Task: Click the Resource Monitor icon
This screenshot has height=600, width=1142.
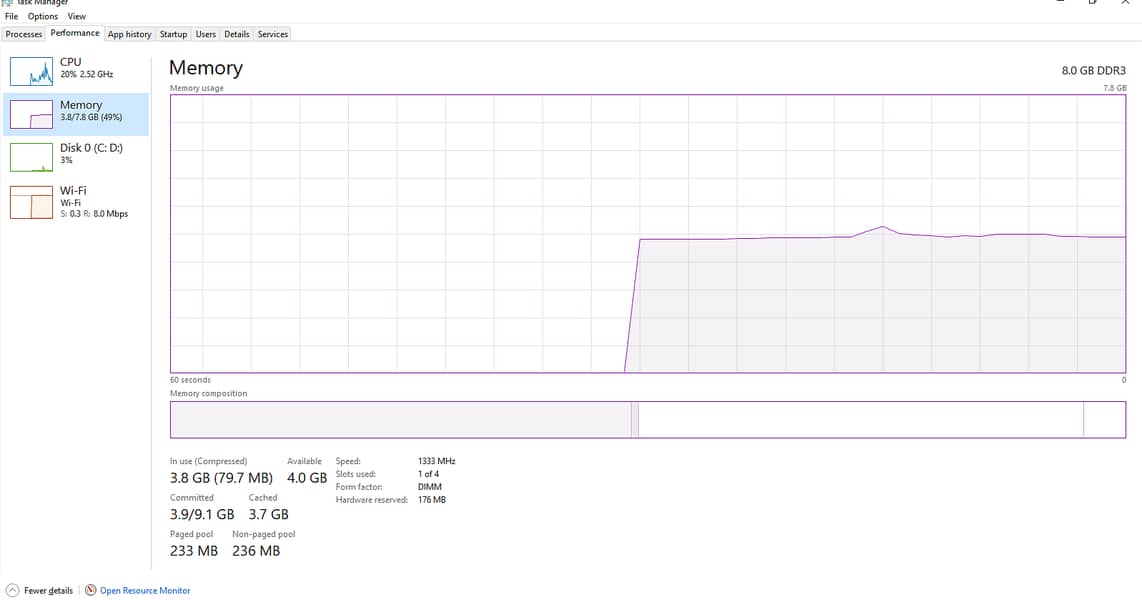Action: click(90, 591)
